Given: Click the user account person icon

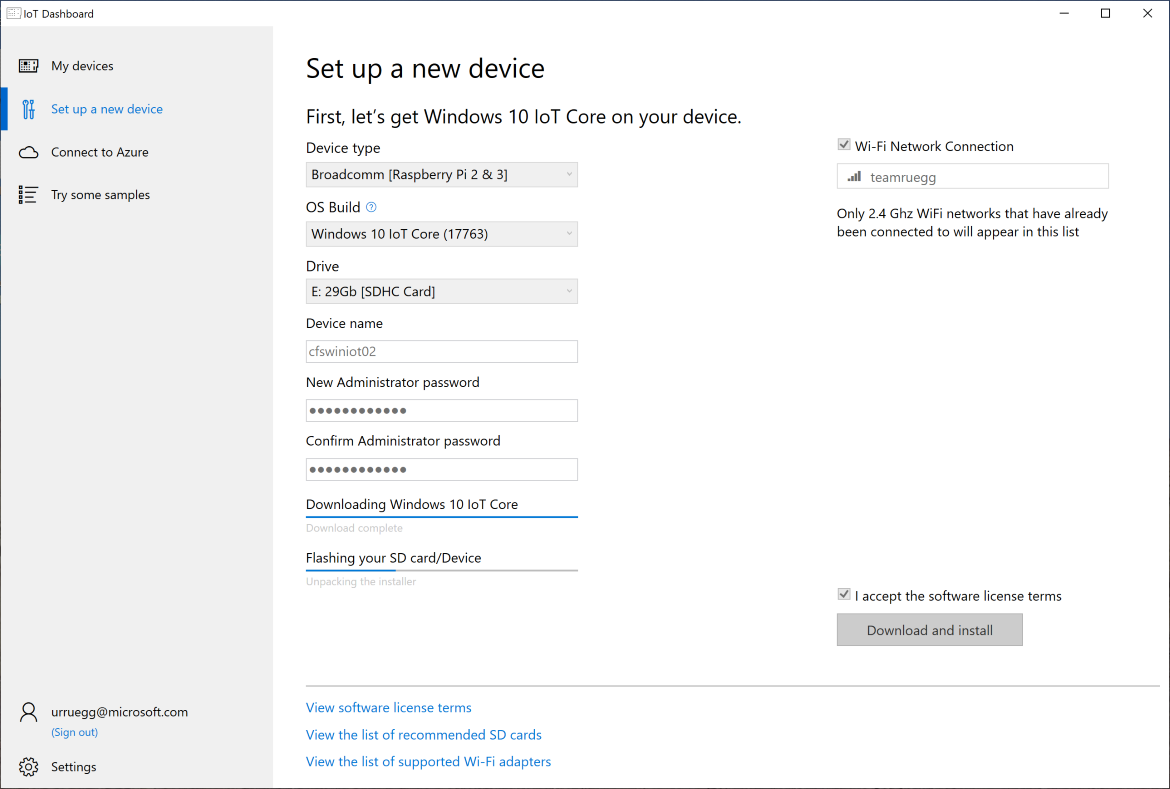Looking at the screenshot, I should pos(28,712).
